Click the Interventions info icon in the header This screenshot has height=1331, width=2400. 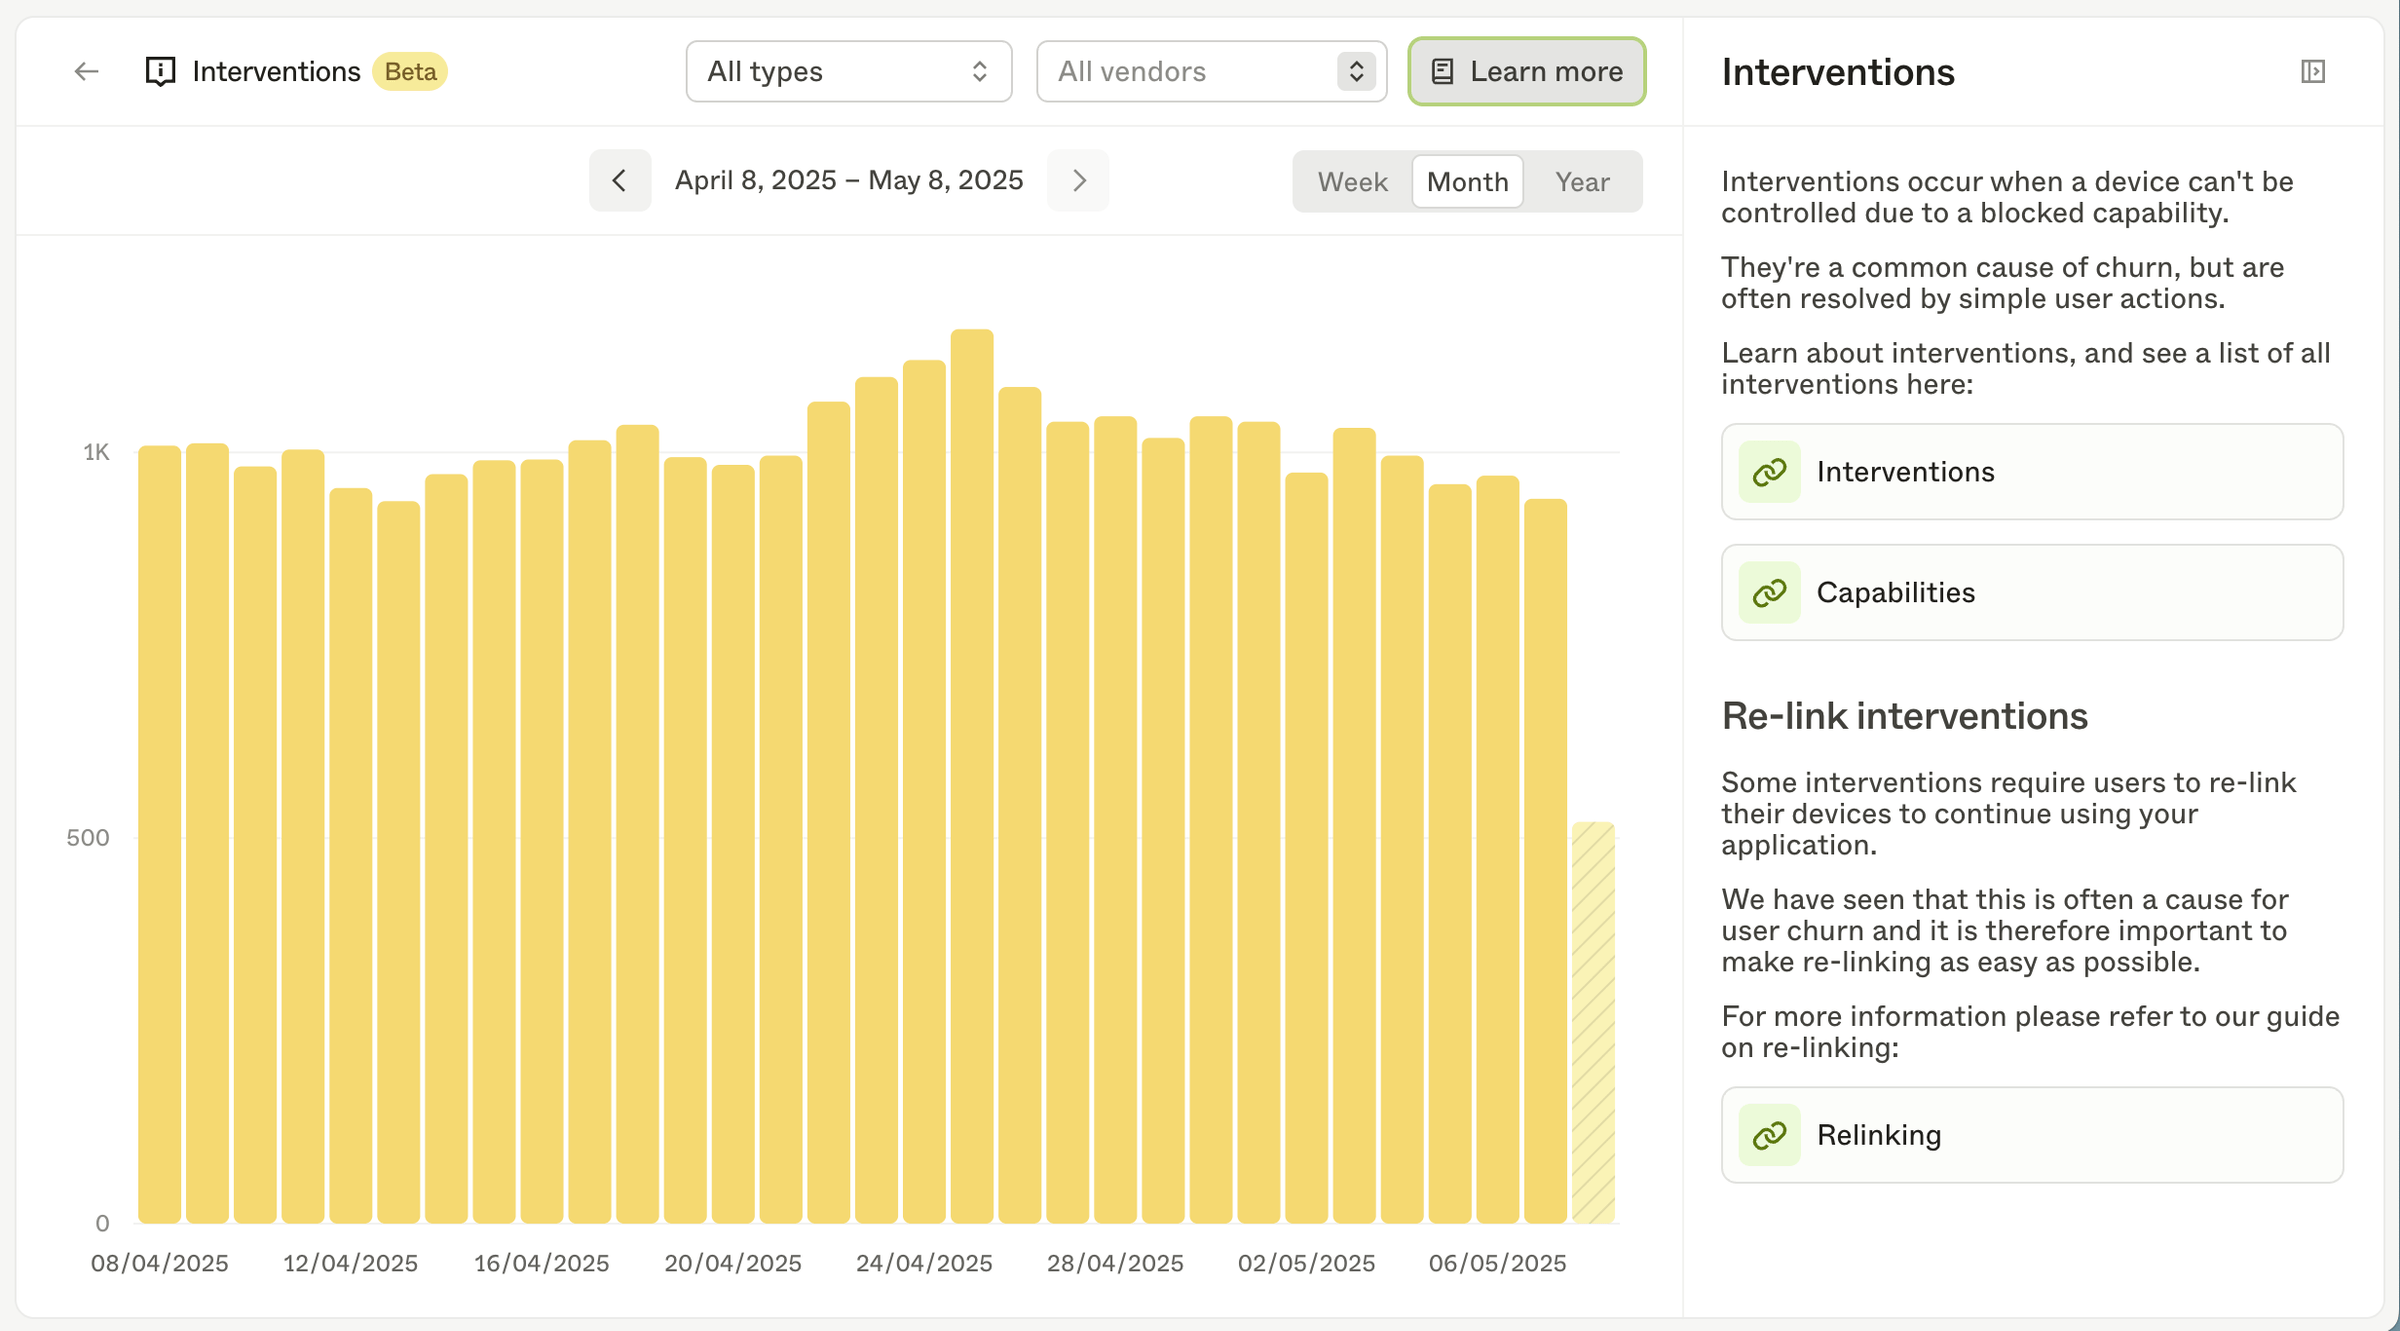tap(160, 71)
